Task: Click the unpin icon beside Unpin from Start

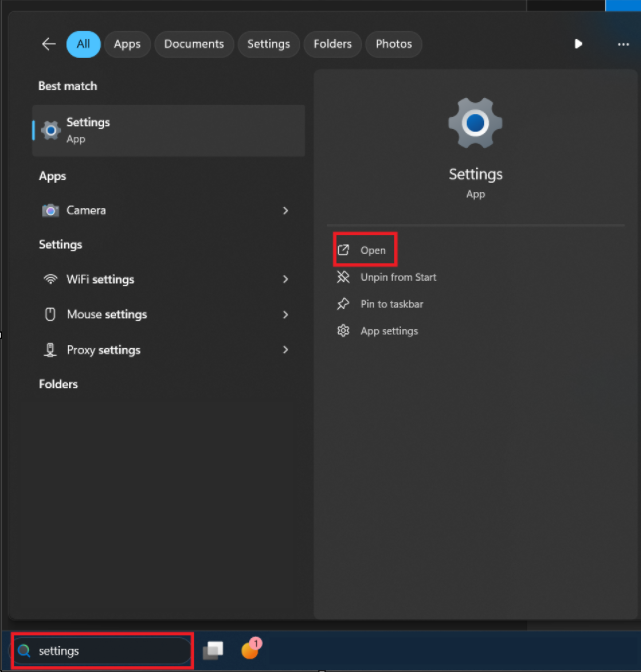Action: point(343,277)
